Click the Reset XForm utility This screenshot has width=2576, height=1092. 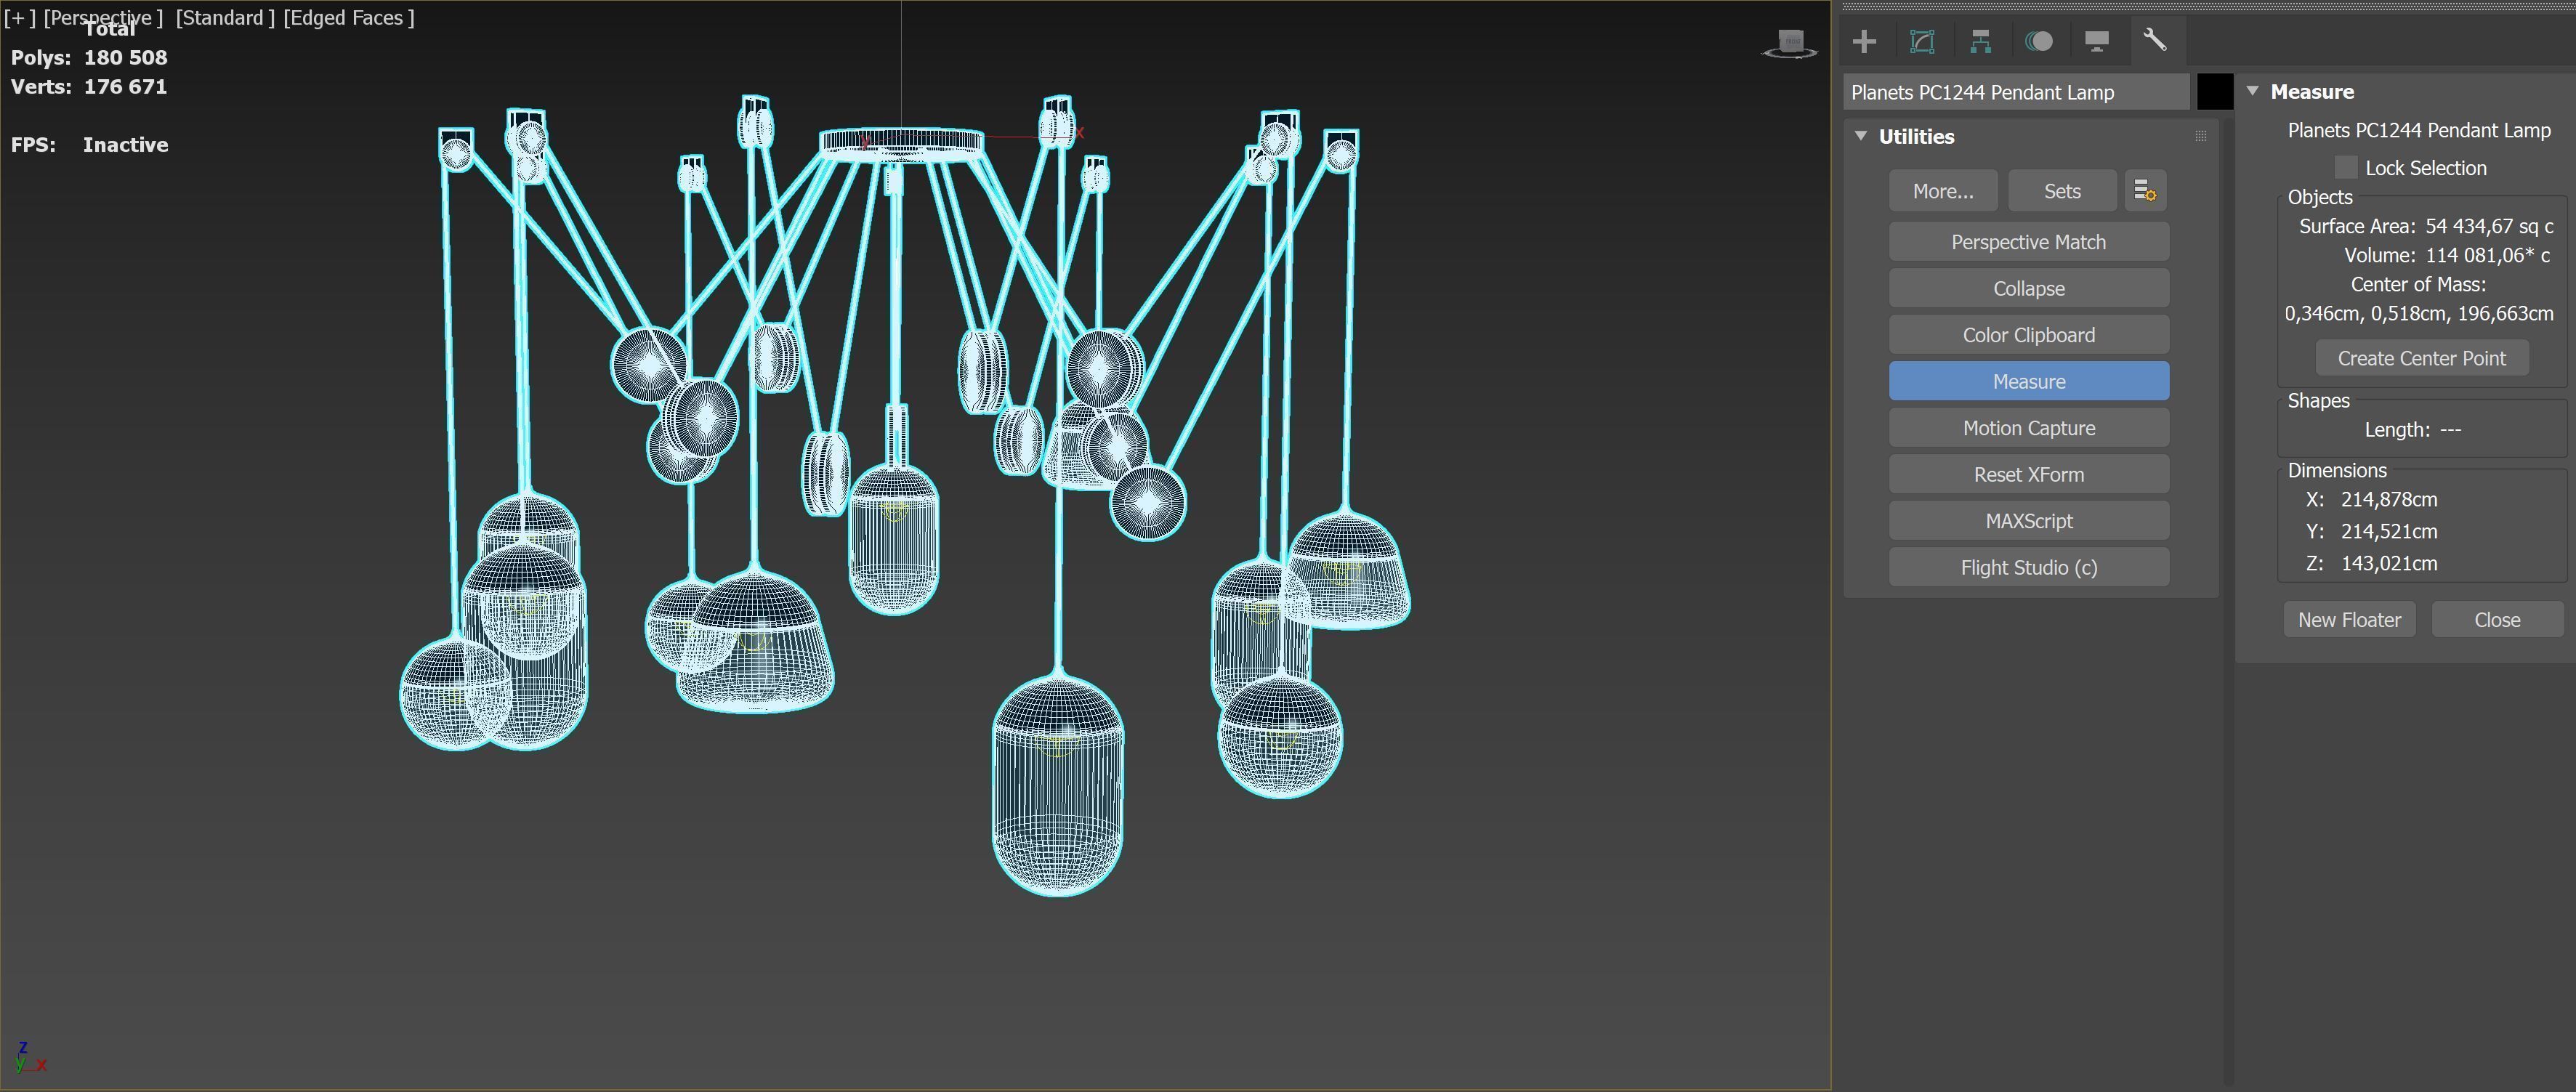(2028, 474)
